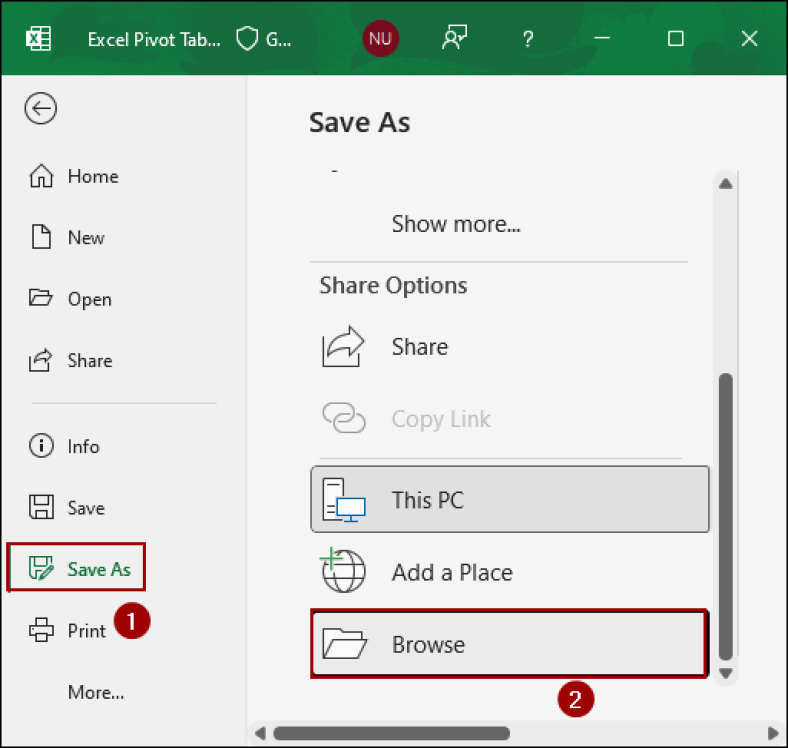Click Show more... locations link
The image size is (788, 748).
click(x=456, y=224)
